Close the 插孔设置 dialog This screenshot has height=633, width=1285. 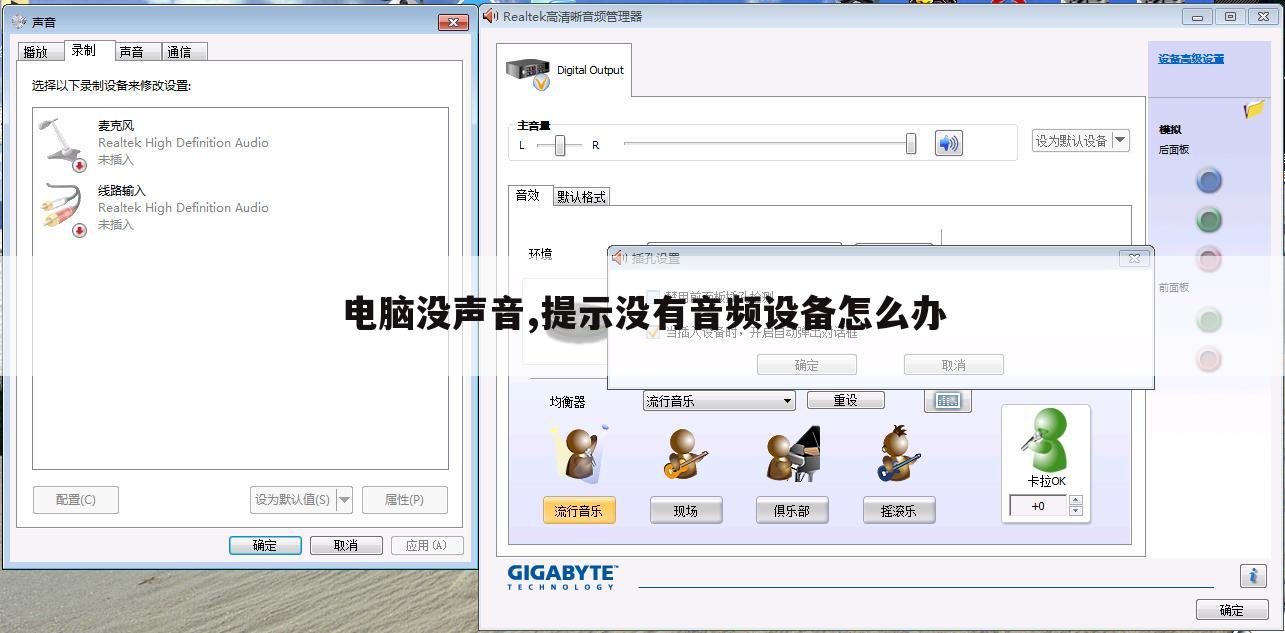point(1135,258)
